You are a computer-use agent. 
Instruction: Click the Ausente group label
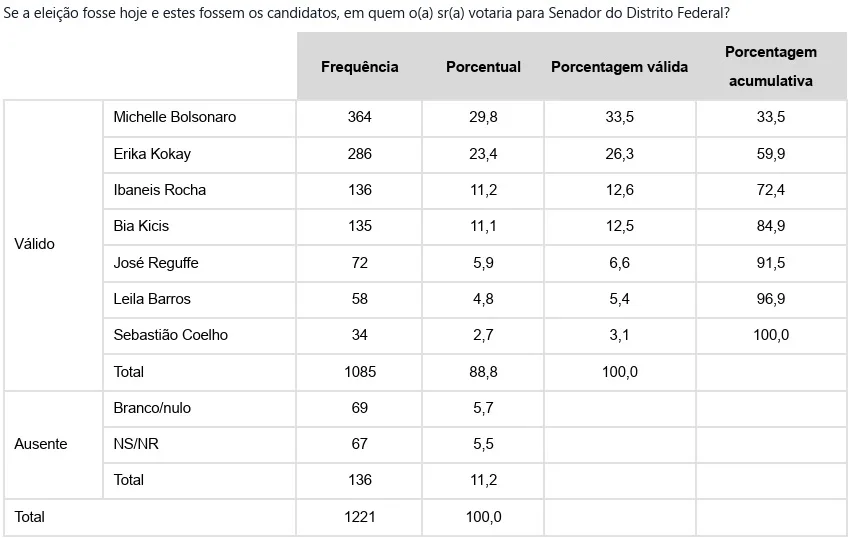click(x=41, y=444)
